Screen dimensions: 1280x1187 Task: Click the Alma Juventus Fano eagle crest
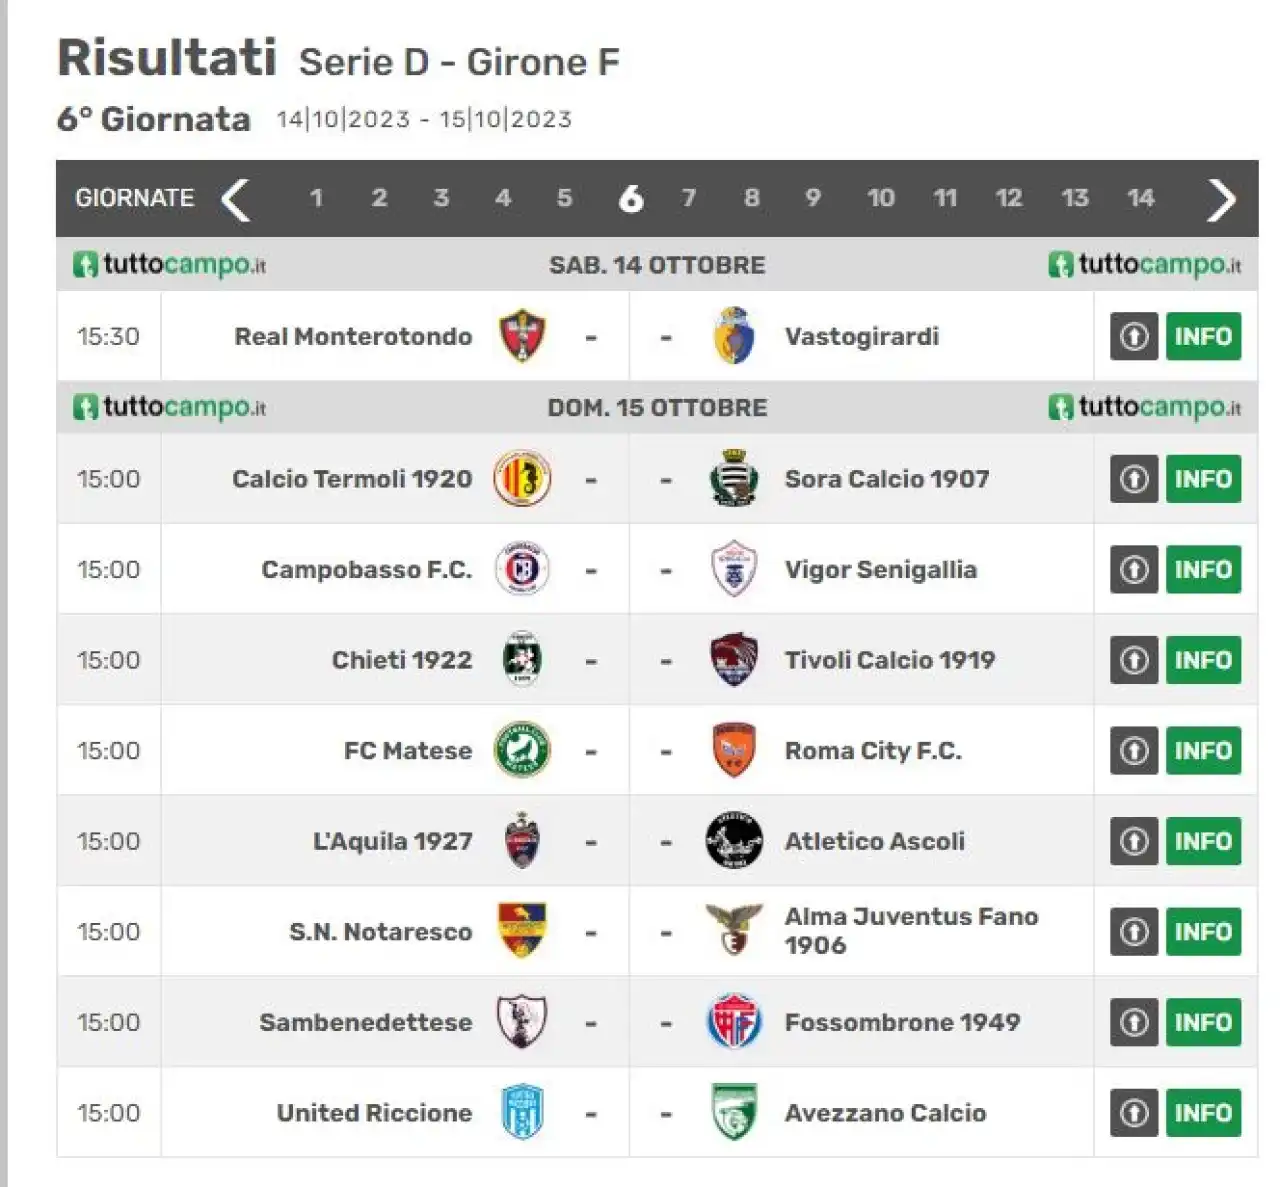[733, 931]
